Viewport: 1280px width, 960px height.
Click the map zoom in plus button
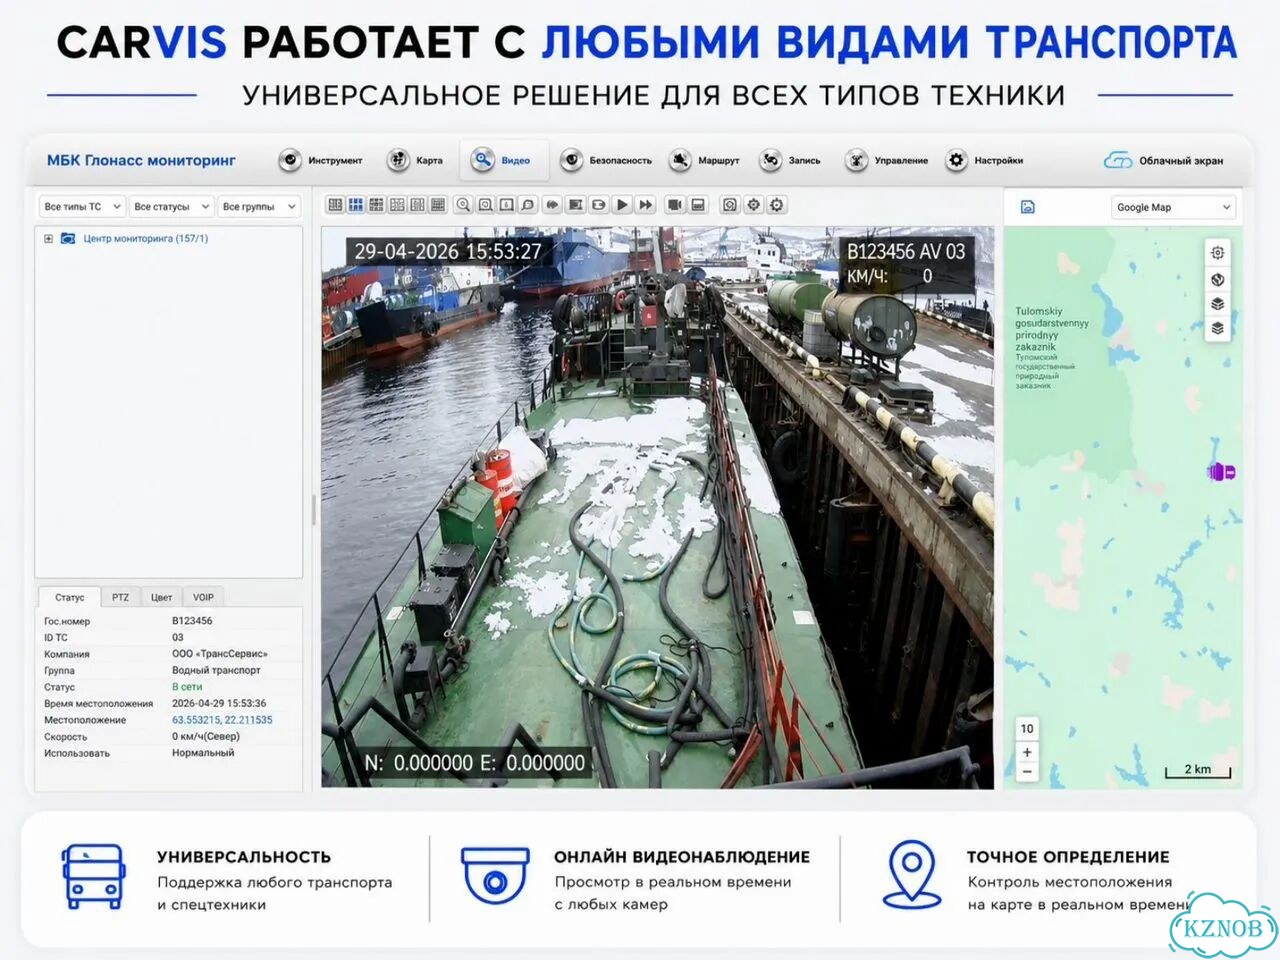(x=1027, y=752)
